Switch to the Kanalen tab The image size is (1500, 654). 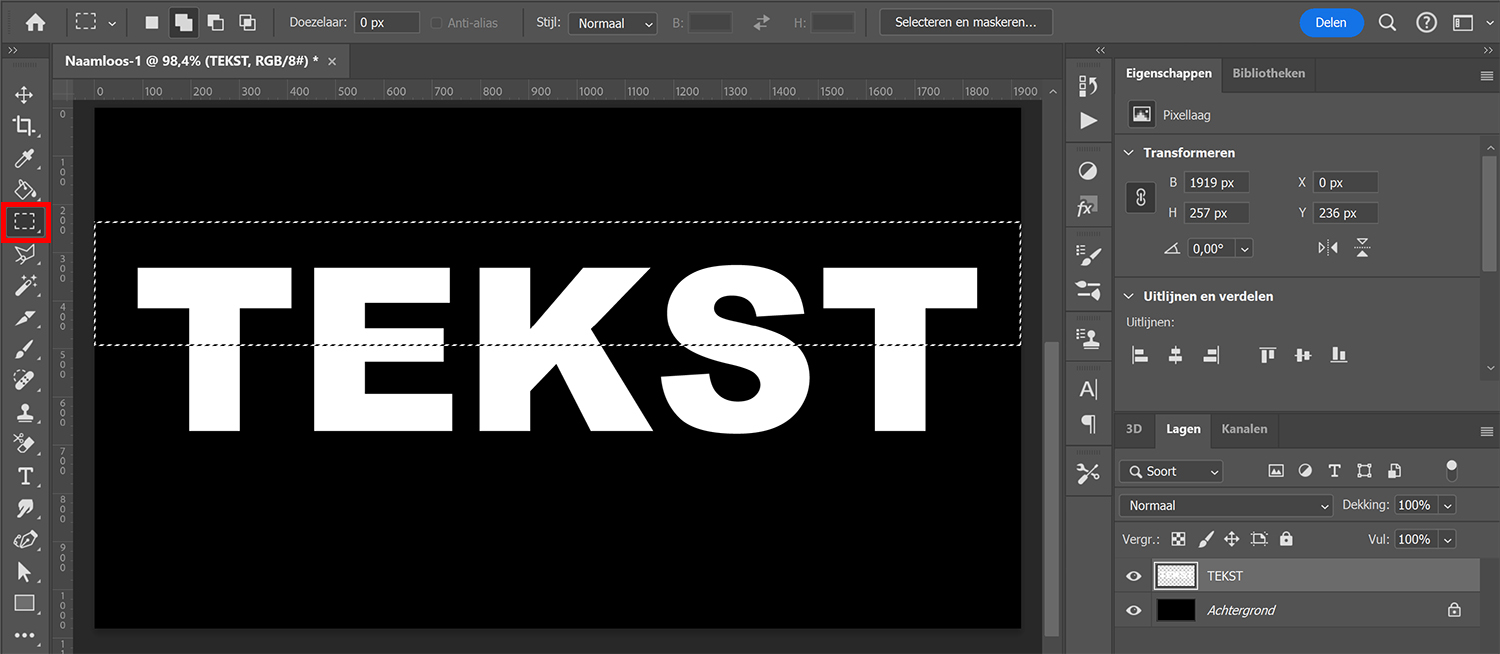pyautogui.click(x=1244, y=429)
